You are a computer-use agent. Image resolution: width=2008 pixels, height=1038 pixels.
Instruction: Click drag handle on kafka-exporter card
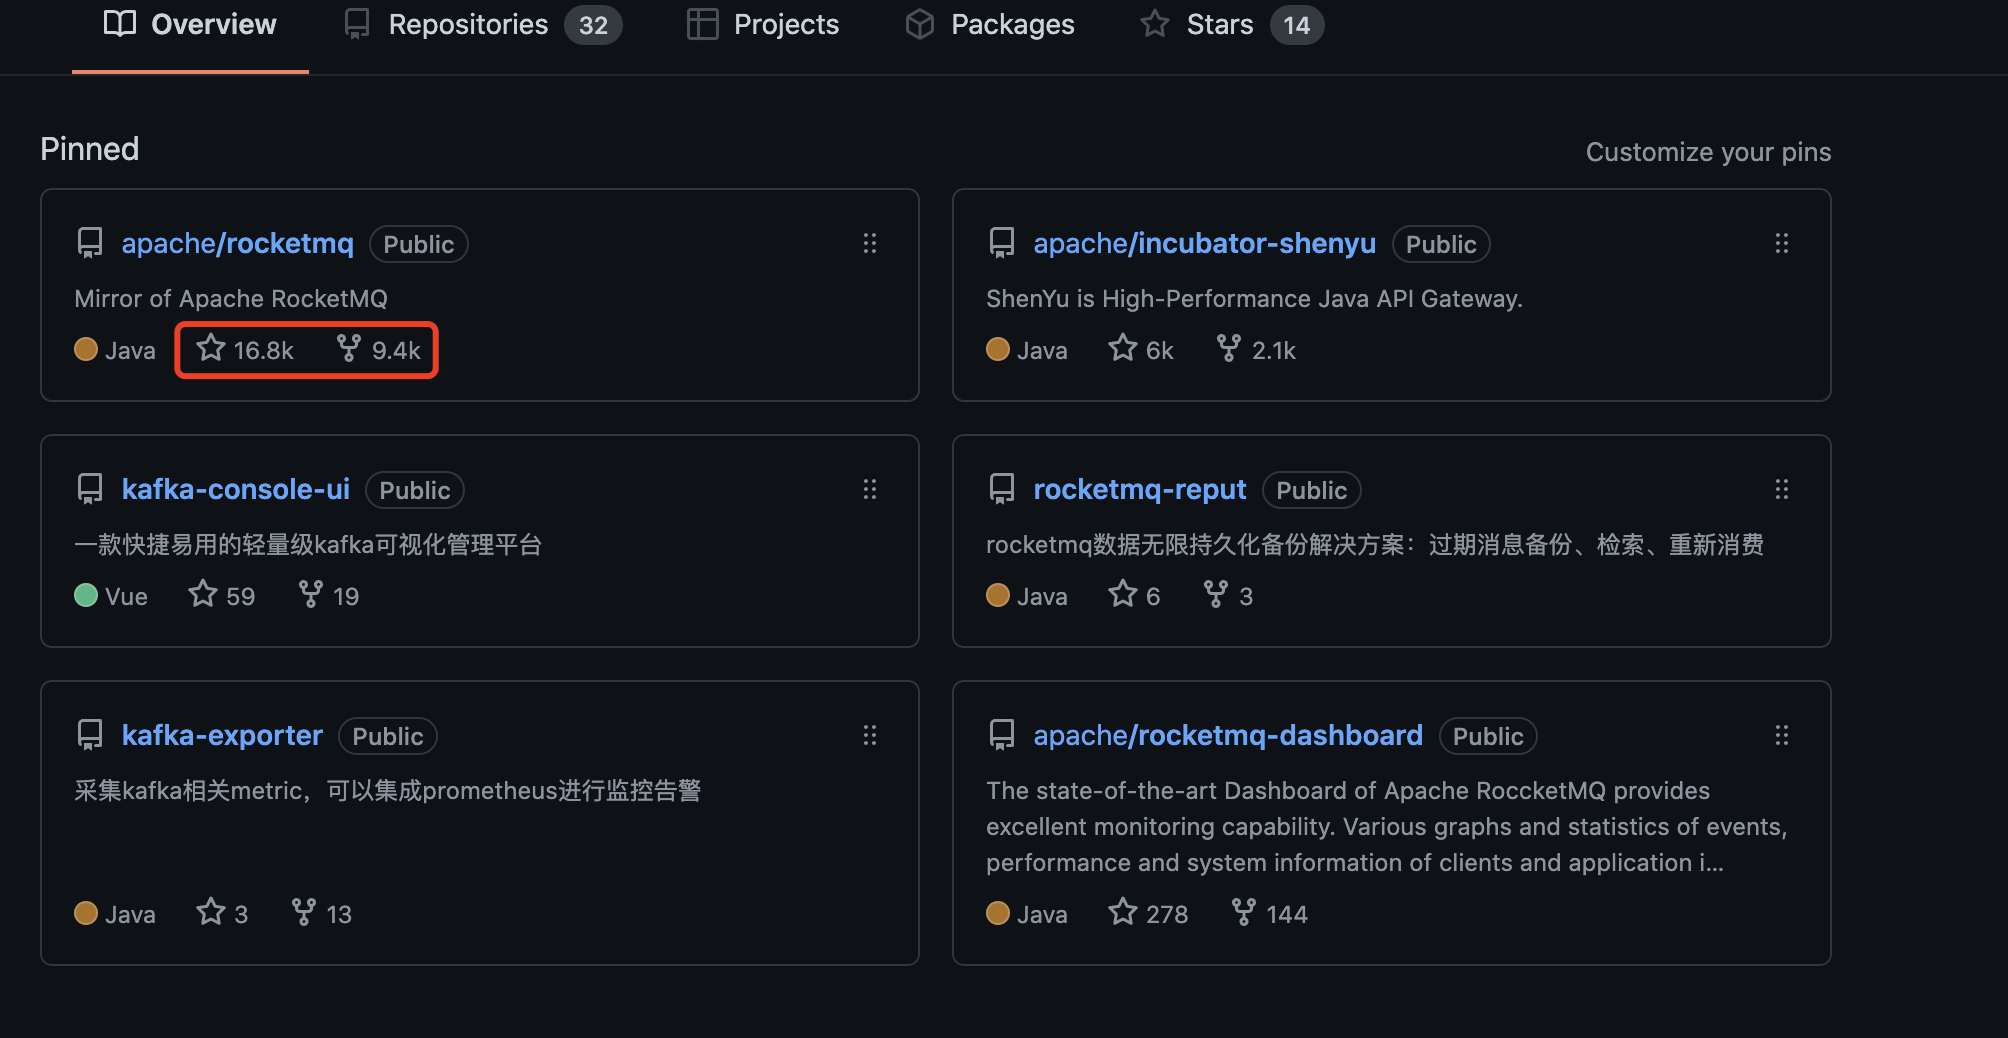tap(870, 736)
